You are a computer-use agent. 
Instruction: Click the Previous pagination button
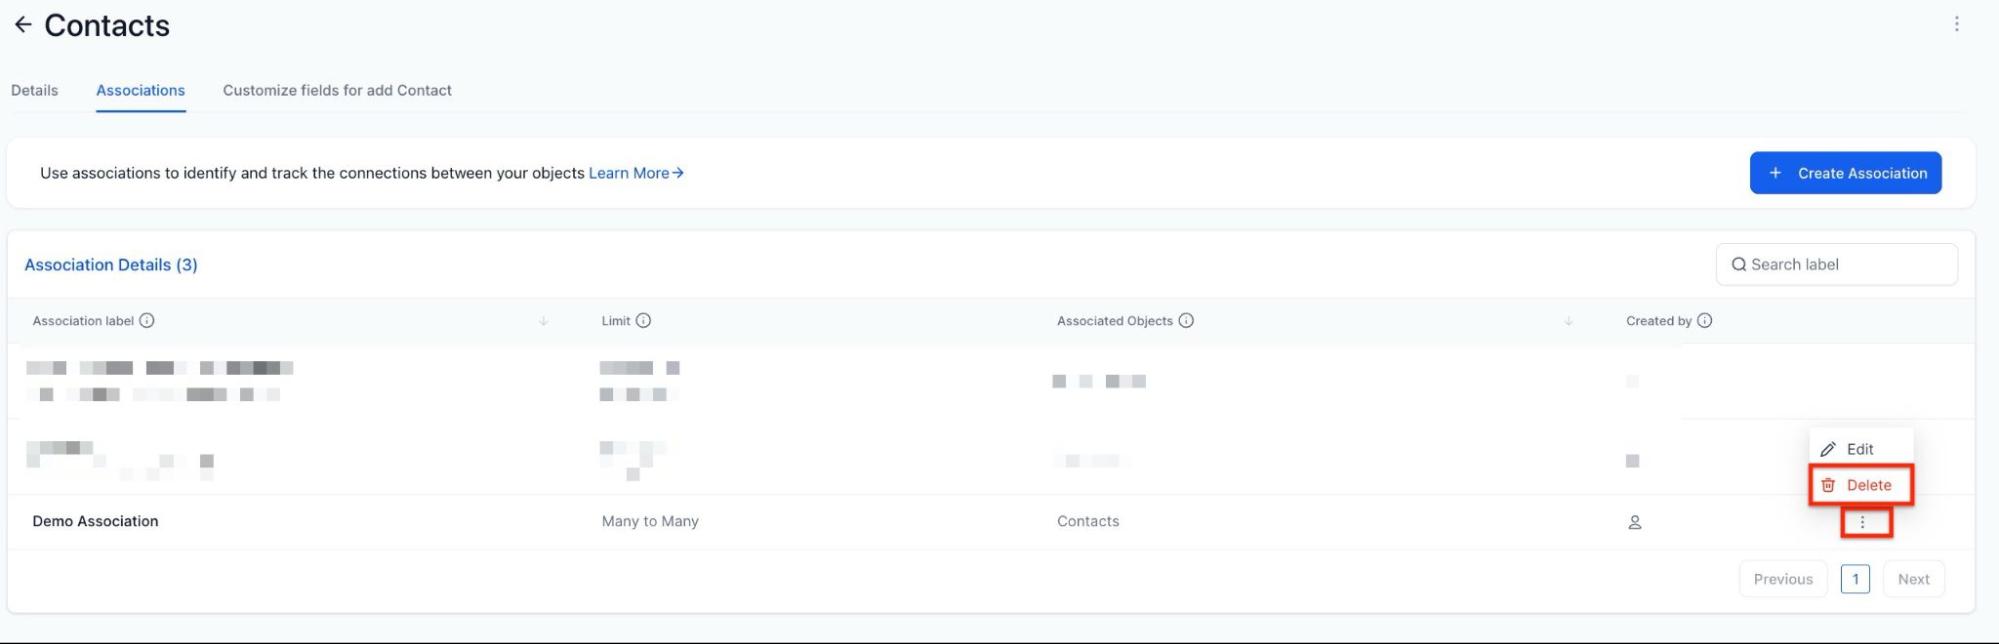coord(1782,579)
